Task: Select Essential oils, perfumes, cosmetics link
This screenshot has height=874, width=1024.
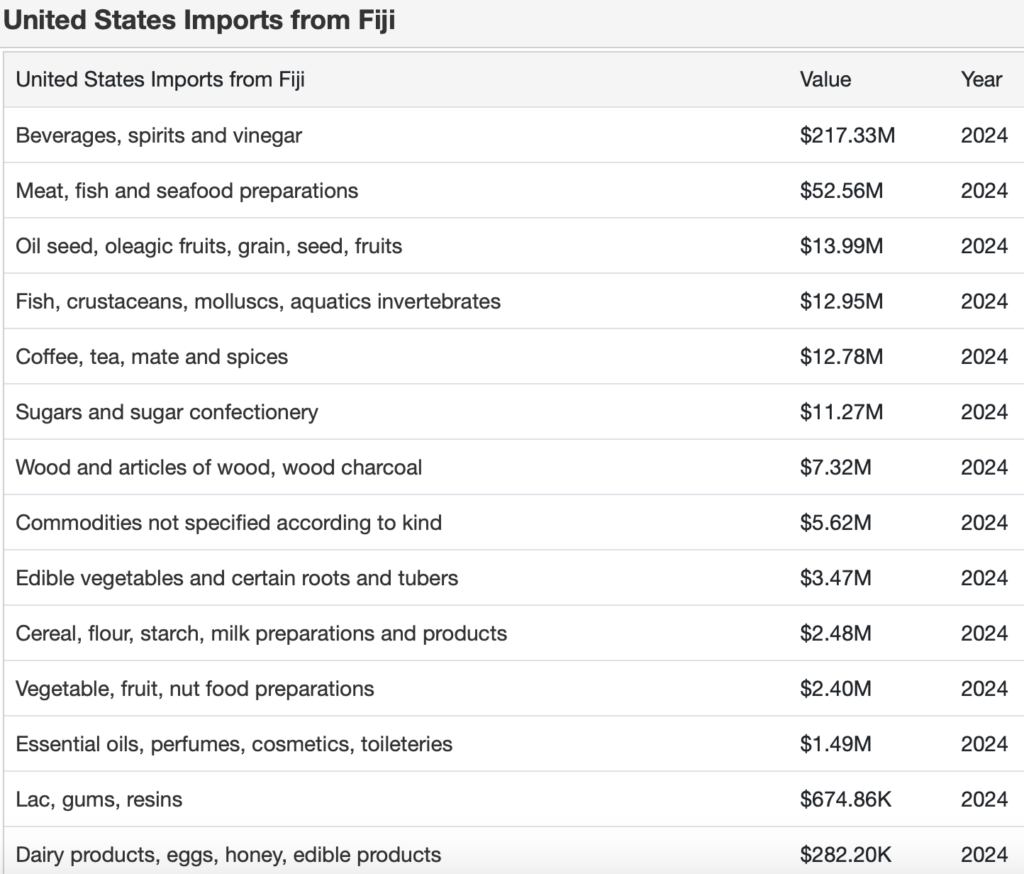Action: tap(233, 744)
